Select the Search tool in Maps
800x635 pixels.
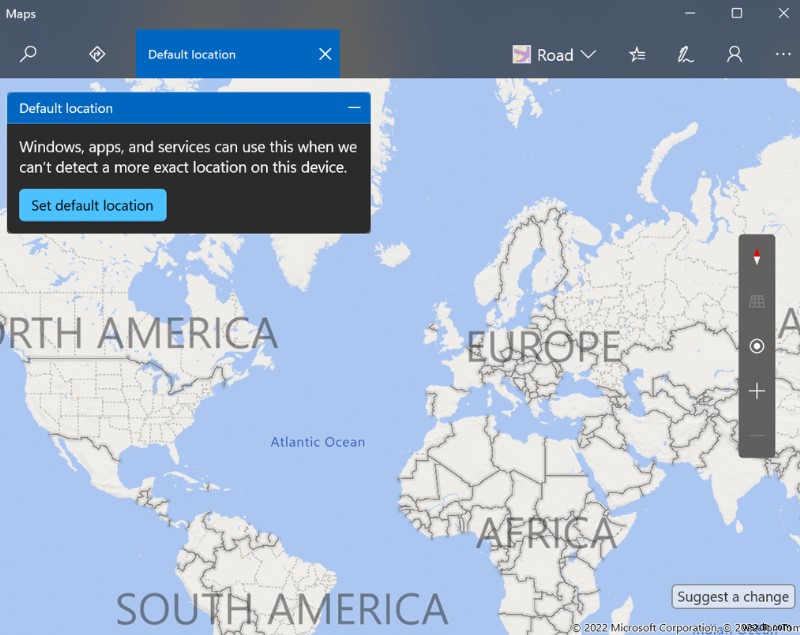(28, 54)
